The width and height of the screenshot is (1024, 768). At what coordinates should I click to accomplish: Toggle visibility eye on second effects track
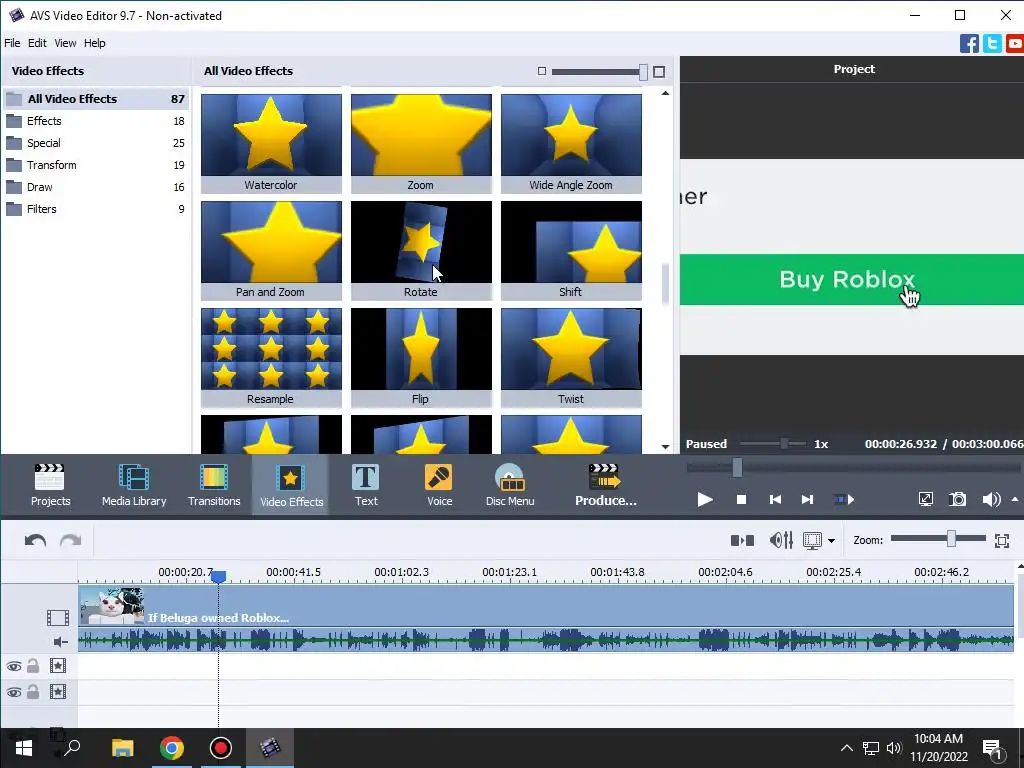coord(14,692)
